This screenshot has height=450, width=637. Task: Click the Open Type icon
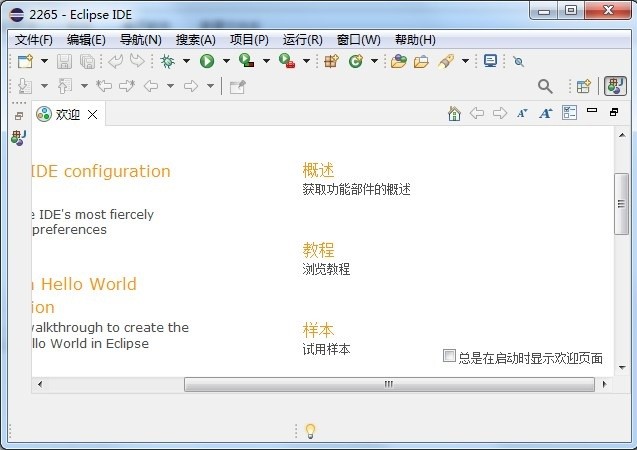coord(399,61)
